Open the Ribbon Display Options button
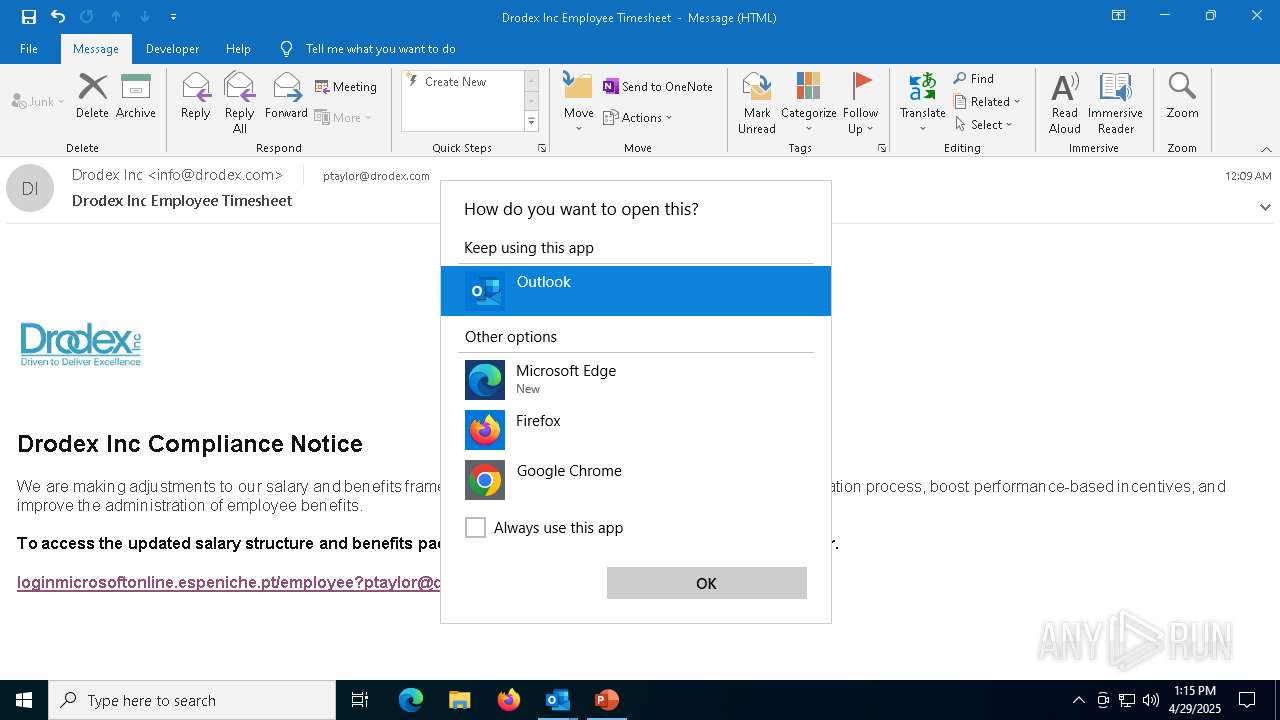 (1118, 16)
